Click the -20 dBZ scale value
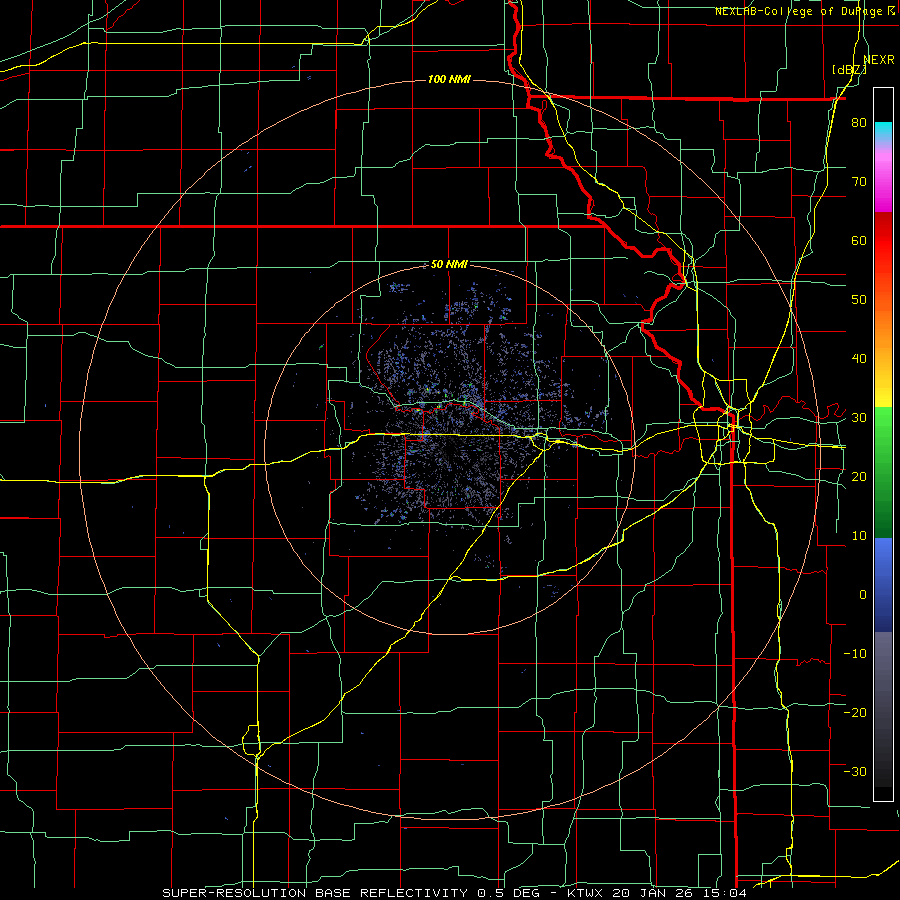The width and height of the screenshot is (900, 900). 855,712
